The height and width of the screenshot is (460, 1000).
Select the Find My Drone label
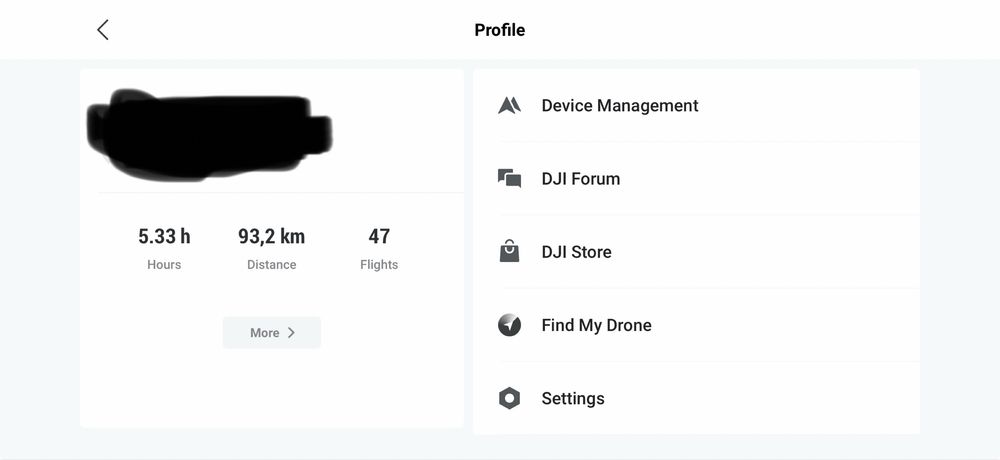point(596,325)
